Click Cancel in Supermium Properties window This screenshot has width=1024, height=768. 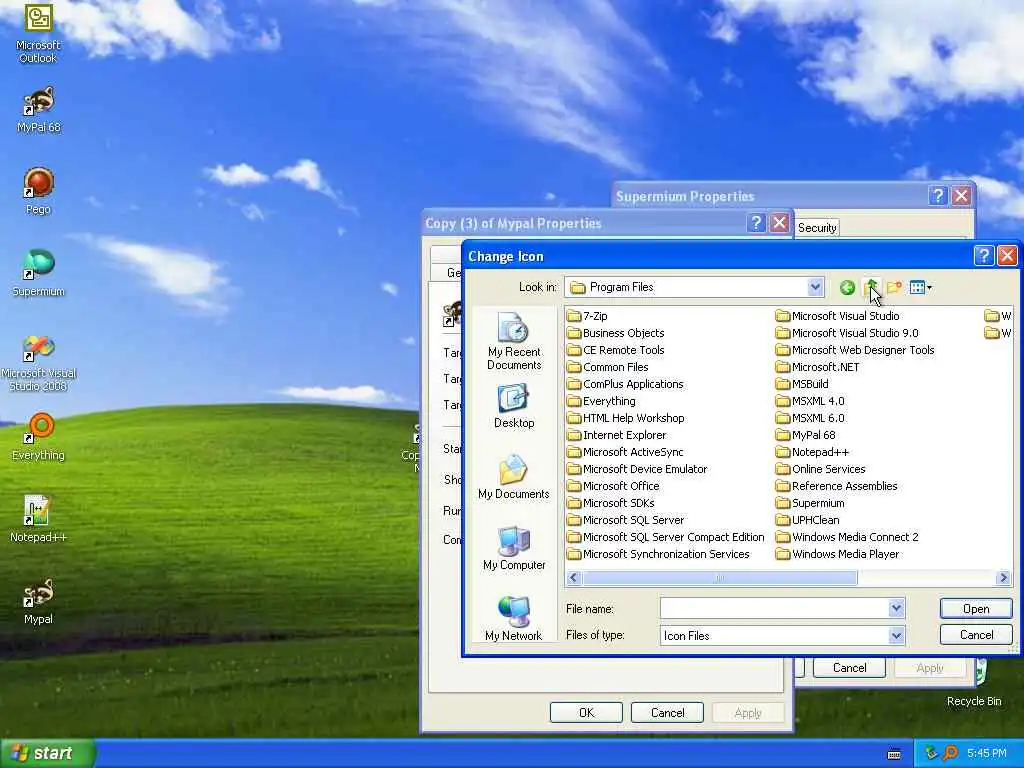[x=849, y=667]
